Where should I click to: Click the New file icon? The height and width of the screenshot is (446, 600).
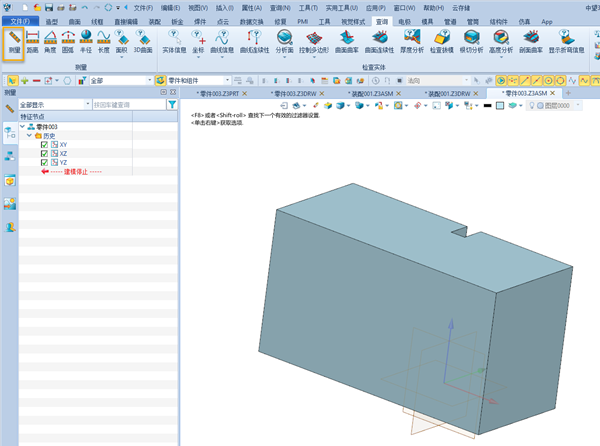point(25,7)
